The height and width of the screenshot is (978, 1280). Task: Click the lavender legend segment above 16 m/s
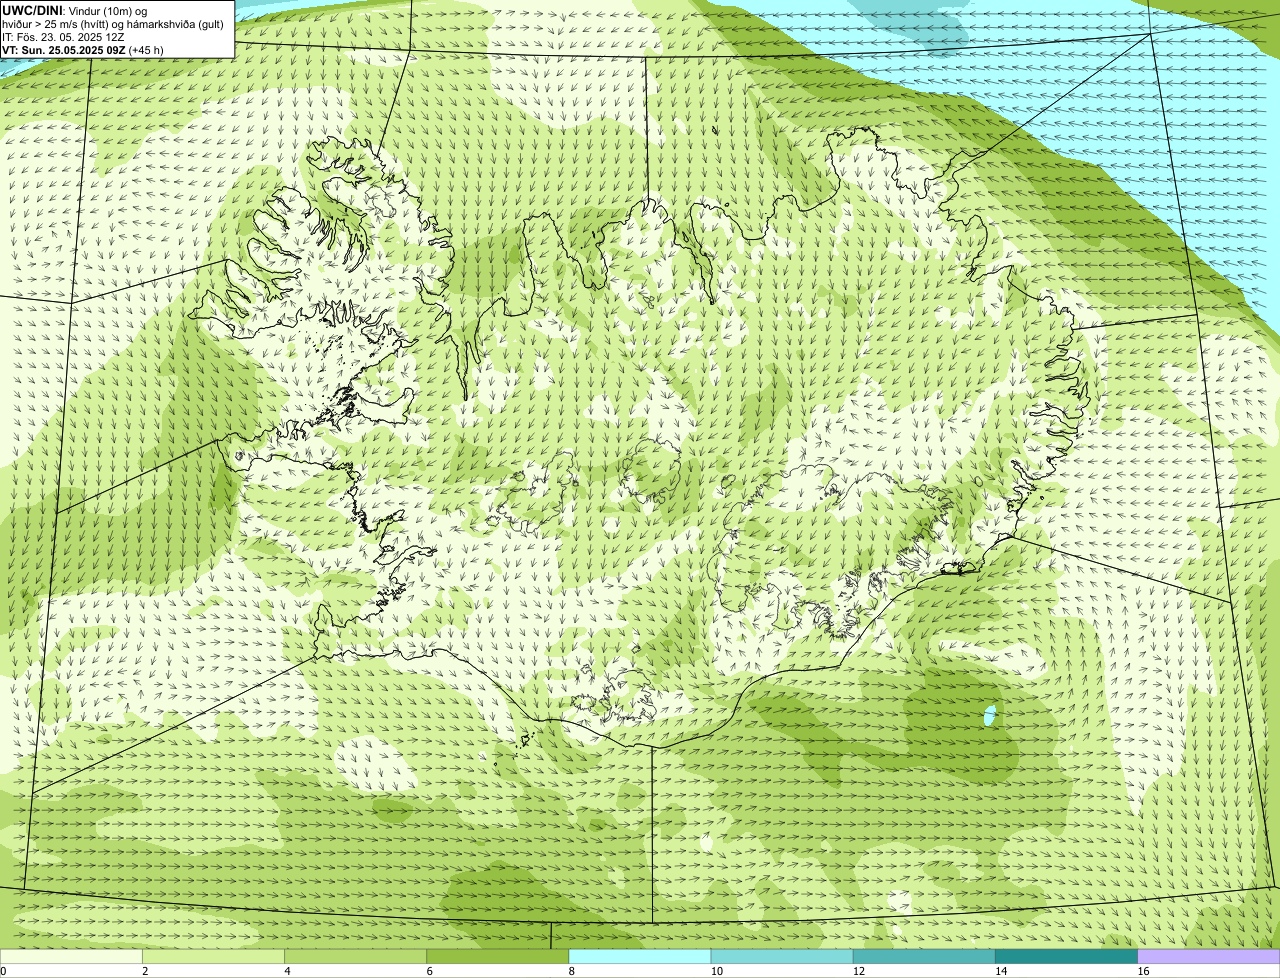[x=1209, y=957]
